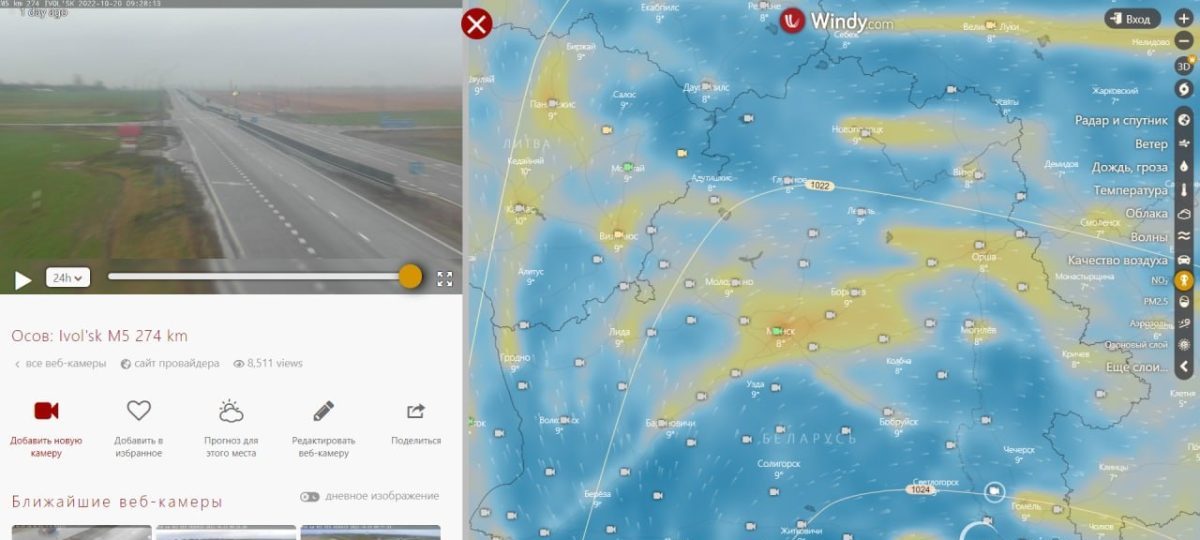Screen dimensions: 1200x540
Task: Share this webcam
Action: tap(416, 422)
